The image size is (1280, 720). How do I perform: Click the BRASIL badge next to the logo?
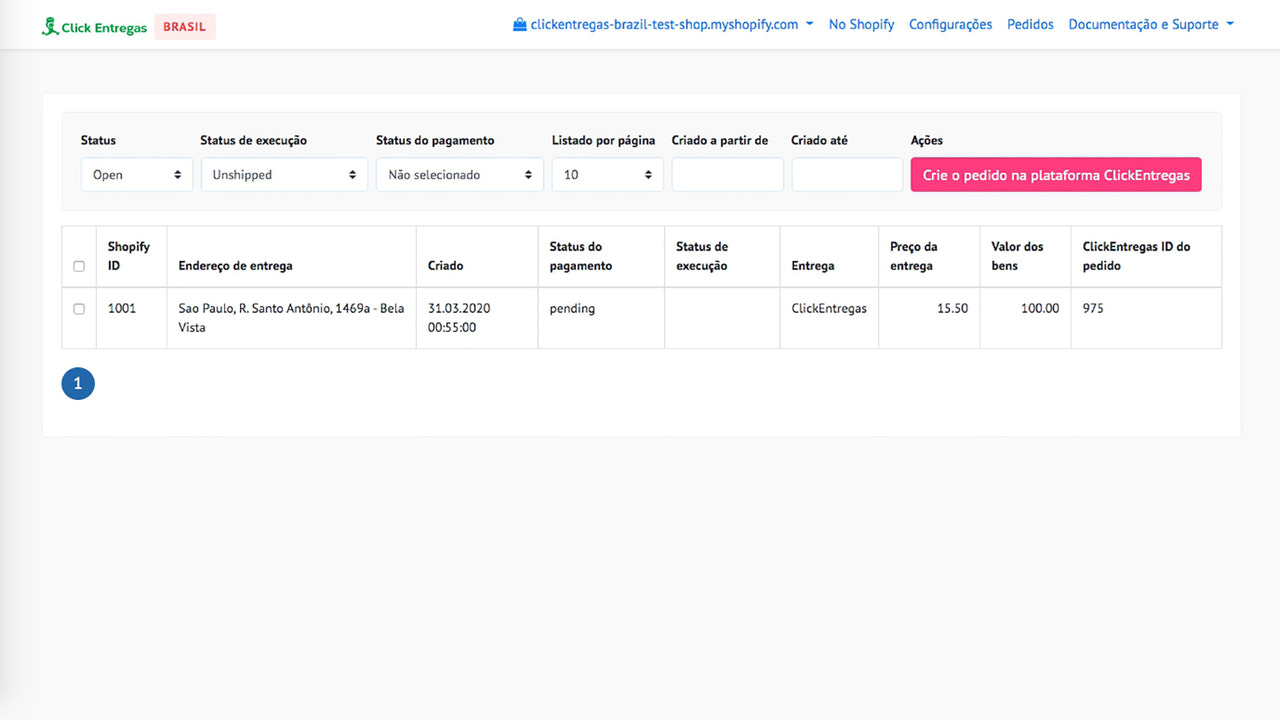click(x=184, y=26)
